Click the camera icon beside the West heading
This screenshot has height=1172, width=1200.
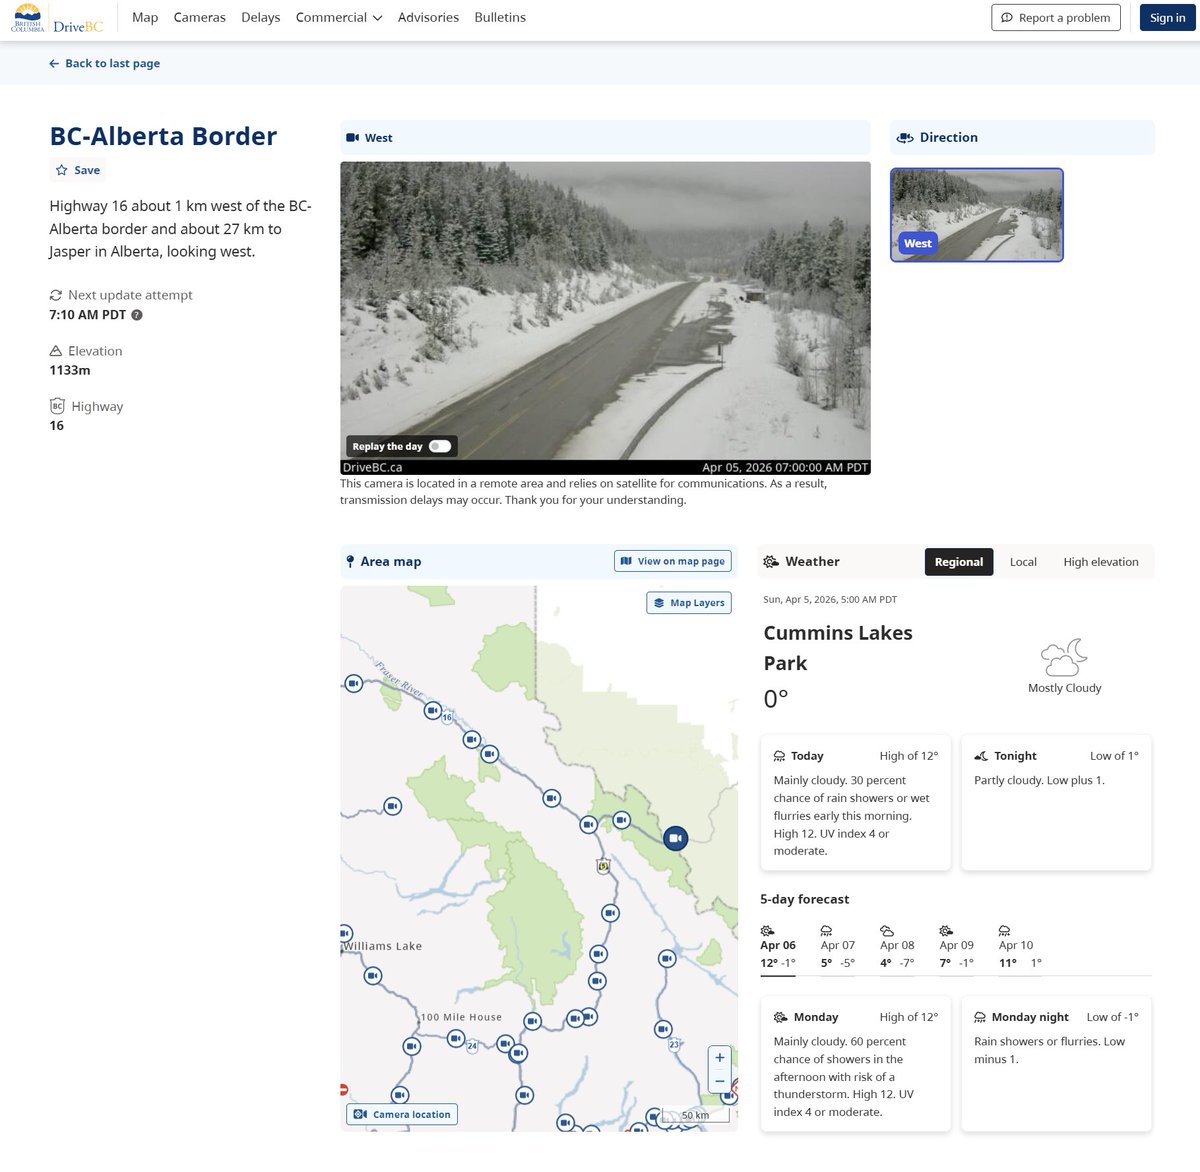[x=352, y=138]
